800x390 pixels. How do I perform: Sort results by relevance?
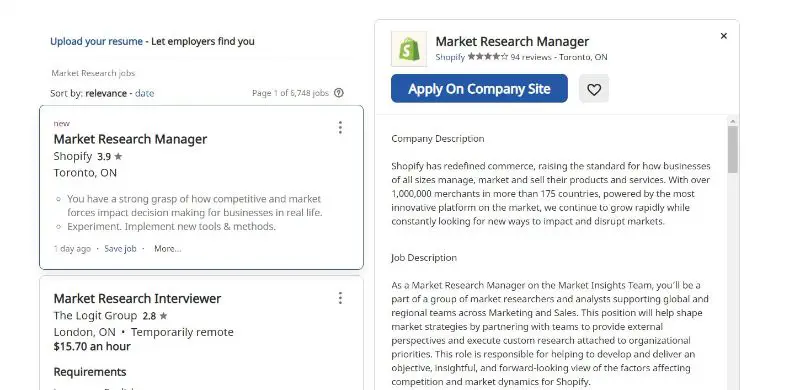[x=106, y=93]
